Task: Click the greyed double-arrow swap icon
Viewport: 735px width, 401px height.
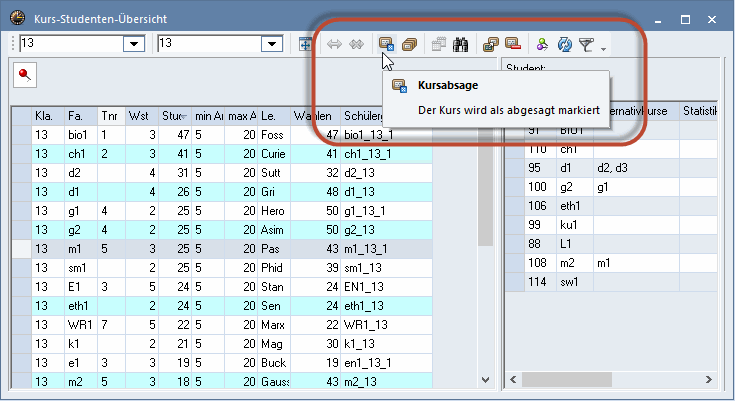Action: (x=334, y=45)
